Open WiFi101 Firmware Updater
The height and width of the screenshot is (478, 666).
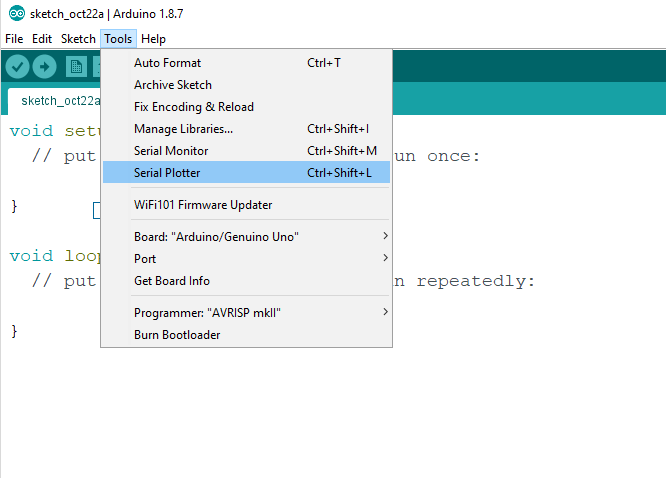point(246,205)
